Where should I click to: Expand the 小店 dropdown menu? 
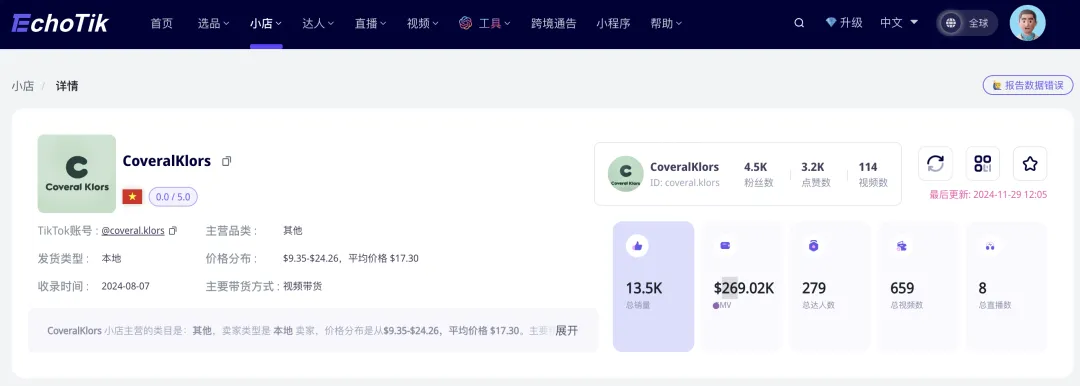pos(266,23)
